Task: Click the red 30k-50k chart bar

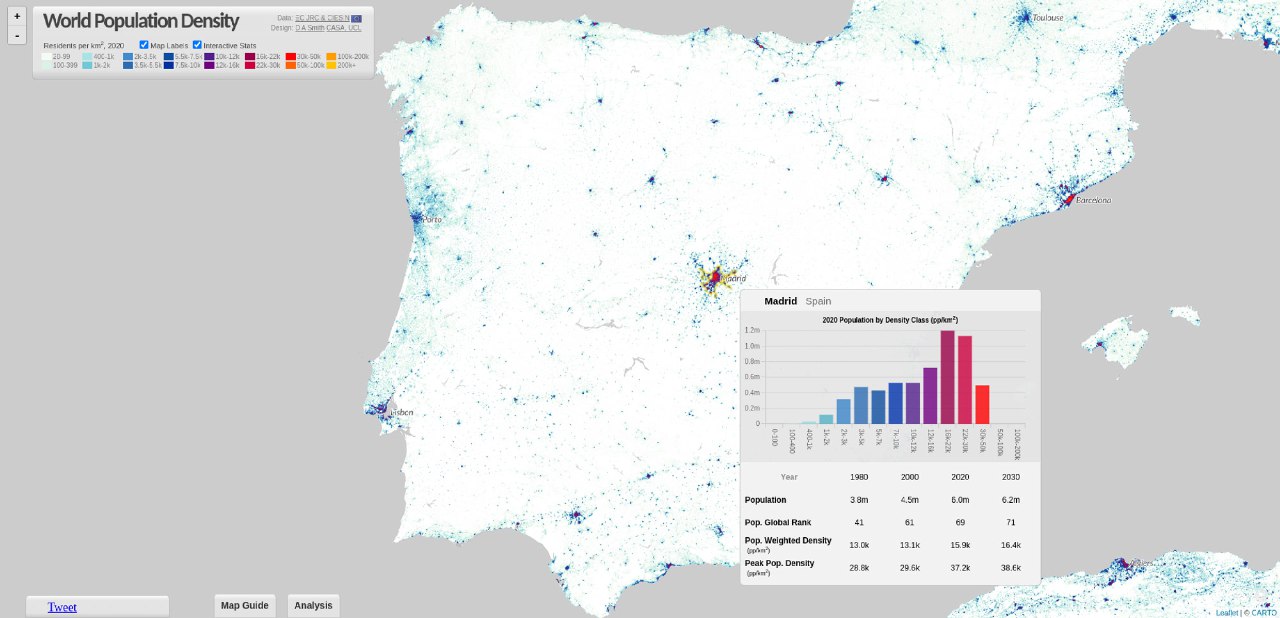Action: coord(982,404)
